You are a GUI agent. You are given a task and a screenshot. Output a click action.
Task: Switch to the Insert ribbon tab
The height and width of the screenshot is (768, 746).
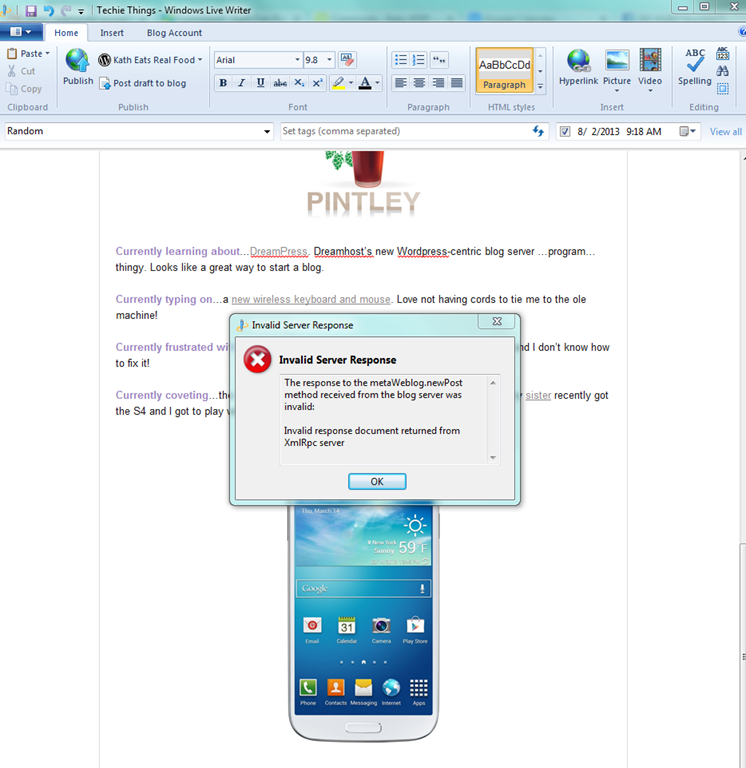pos(112,33)
